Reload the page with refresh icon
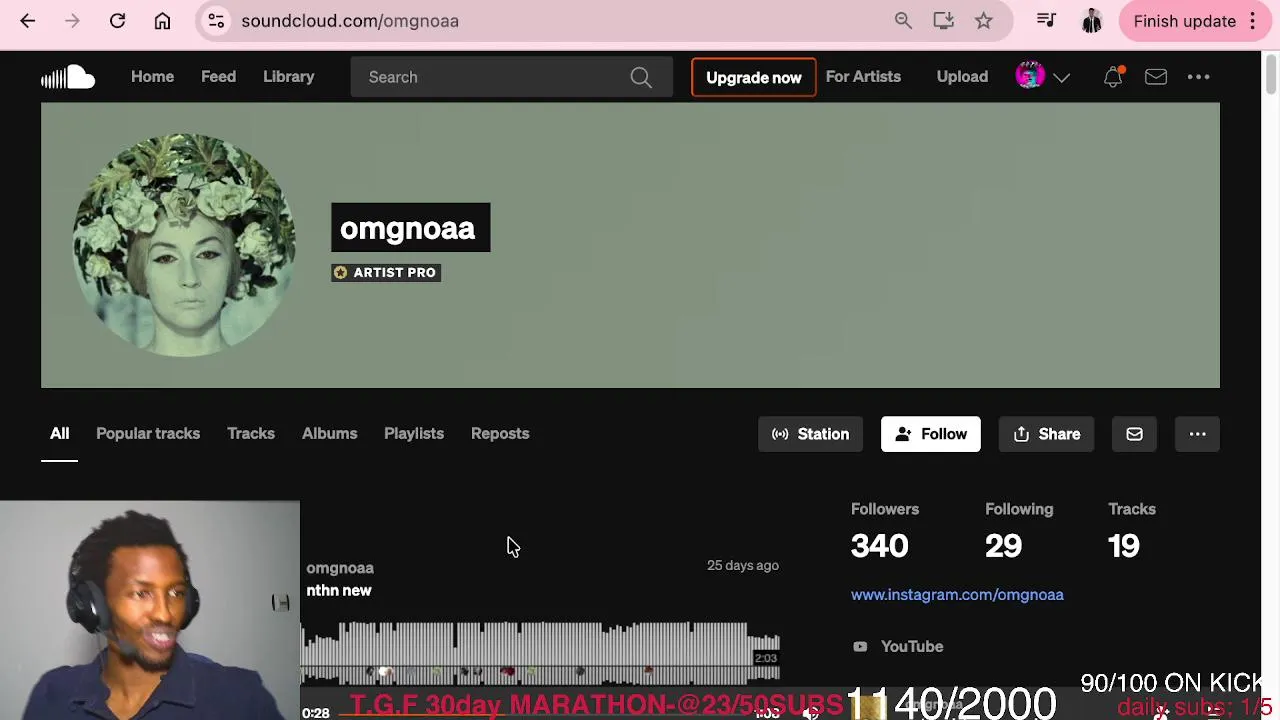 coord(117,21)
